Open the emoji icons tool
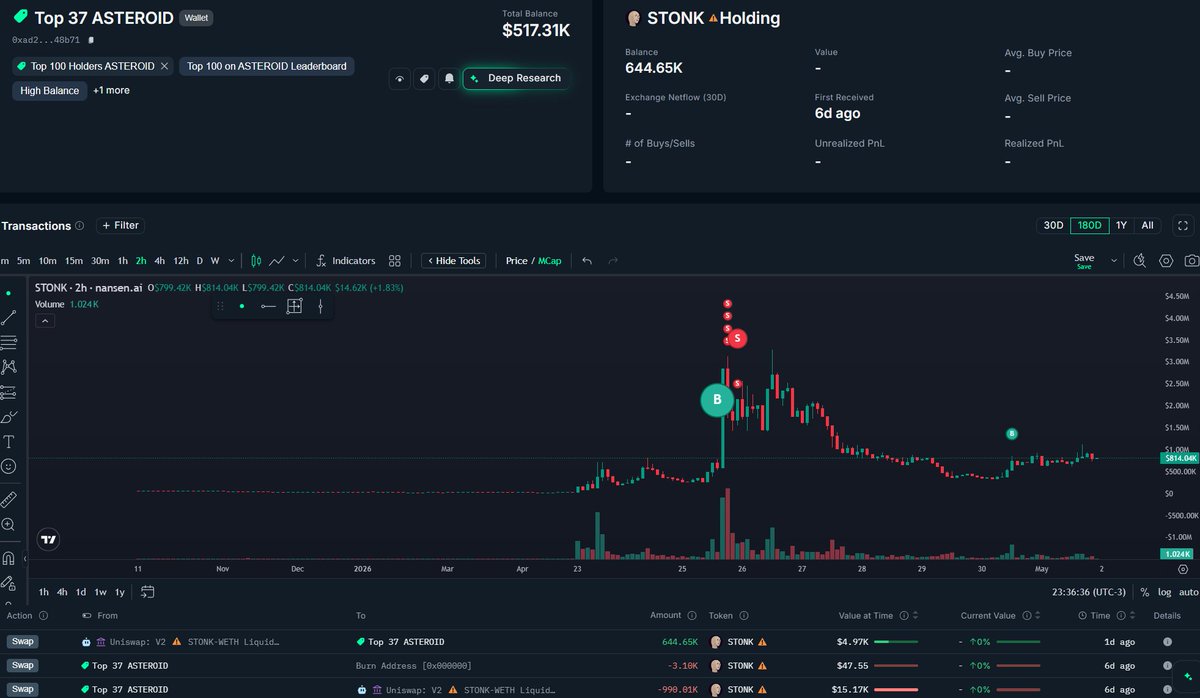The height and width of the screenshot is (698, 1200). pyautogui.click(x=9, y=466)
